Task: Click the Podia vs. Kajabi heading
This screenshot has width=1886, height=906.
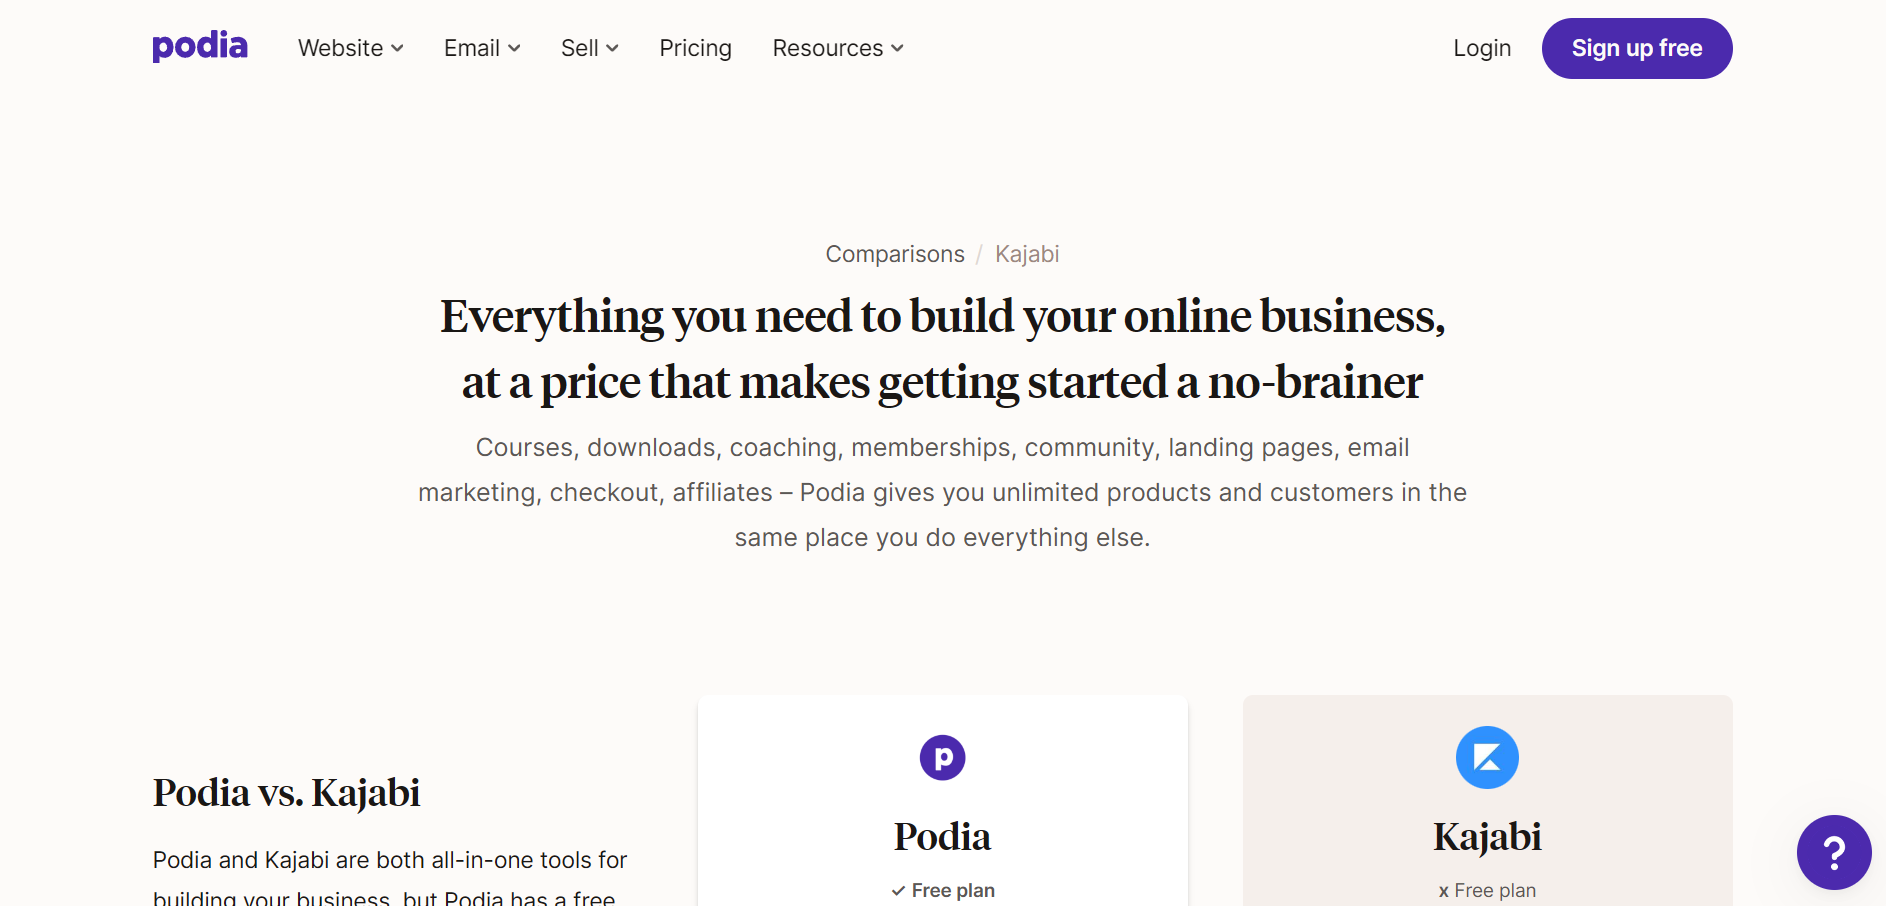Action: (286, 792)
